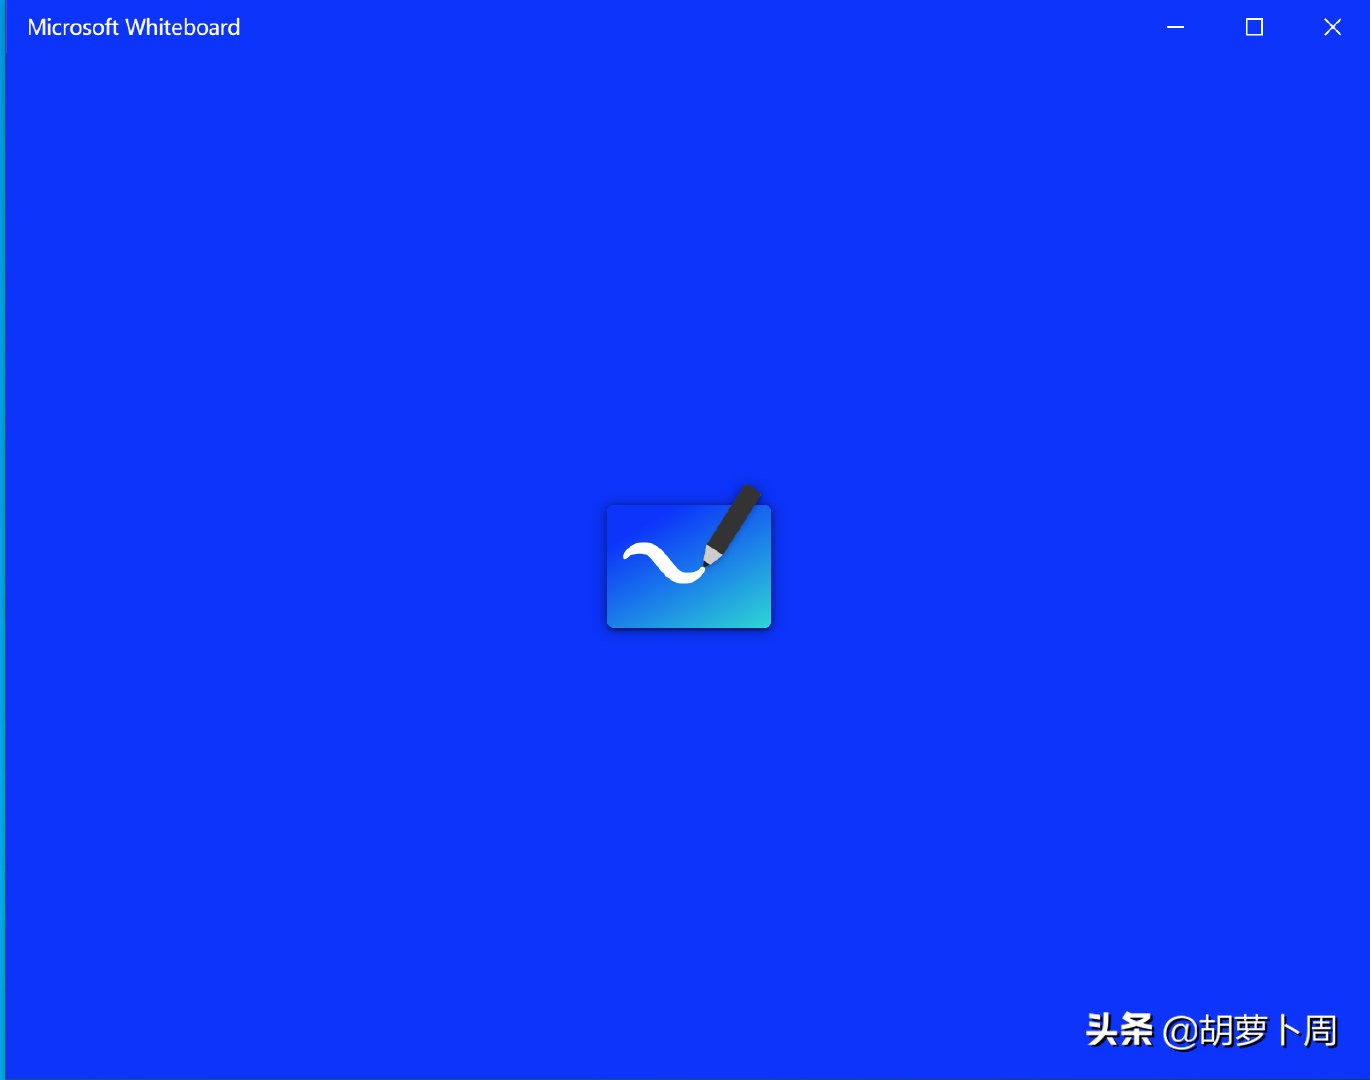This screenshot has height=1080, width=1370.
Task: Click the white squiggle stroke in the logo
Action: click(x=663, y=565)
